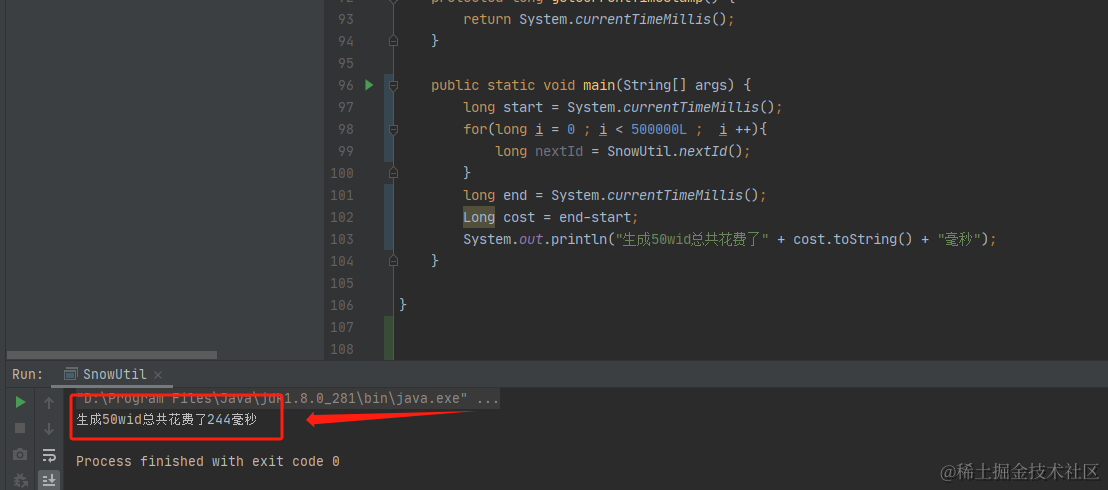Click '500000L' literal in the for loop
Screen dimensions: 1108x490
pyautogui.click(x=659, y=129)
